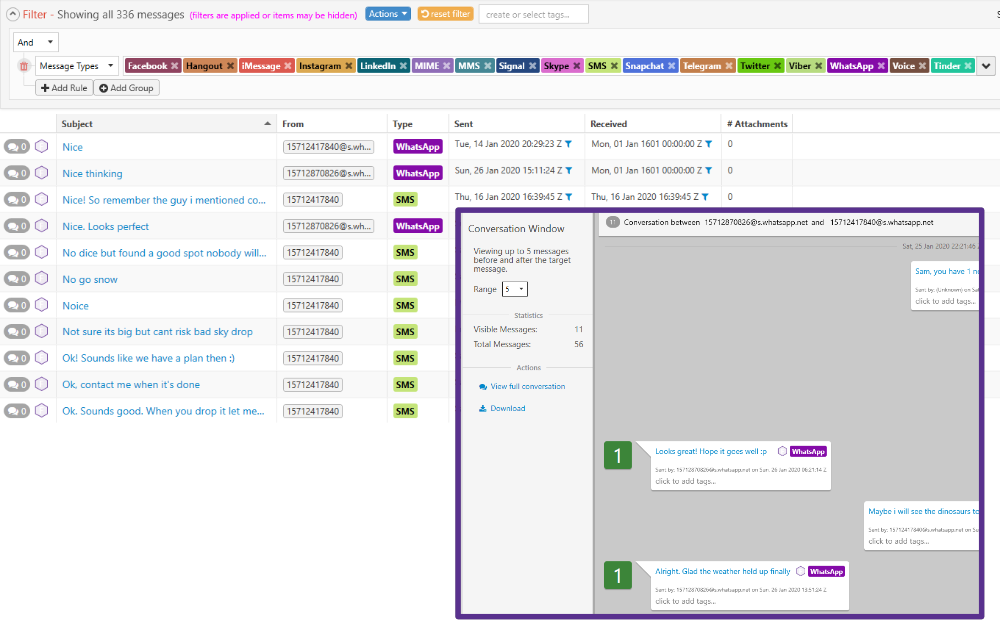1000x635 pixels.
Task: Remove the SMS tag from filter
Action: [x=614, y=66]
